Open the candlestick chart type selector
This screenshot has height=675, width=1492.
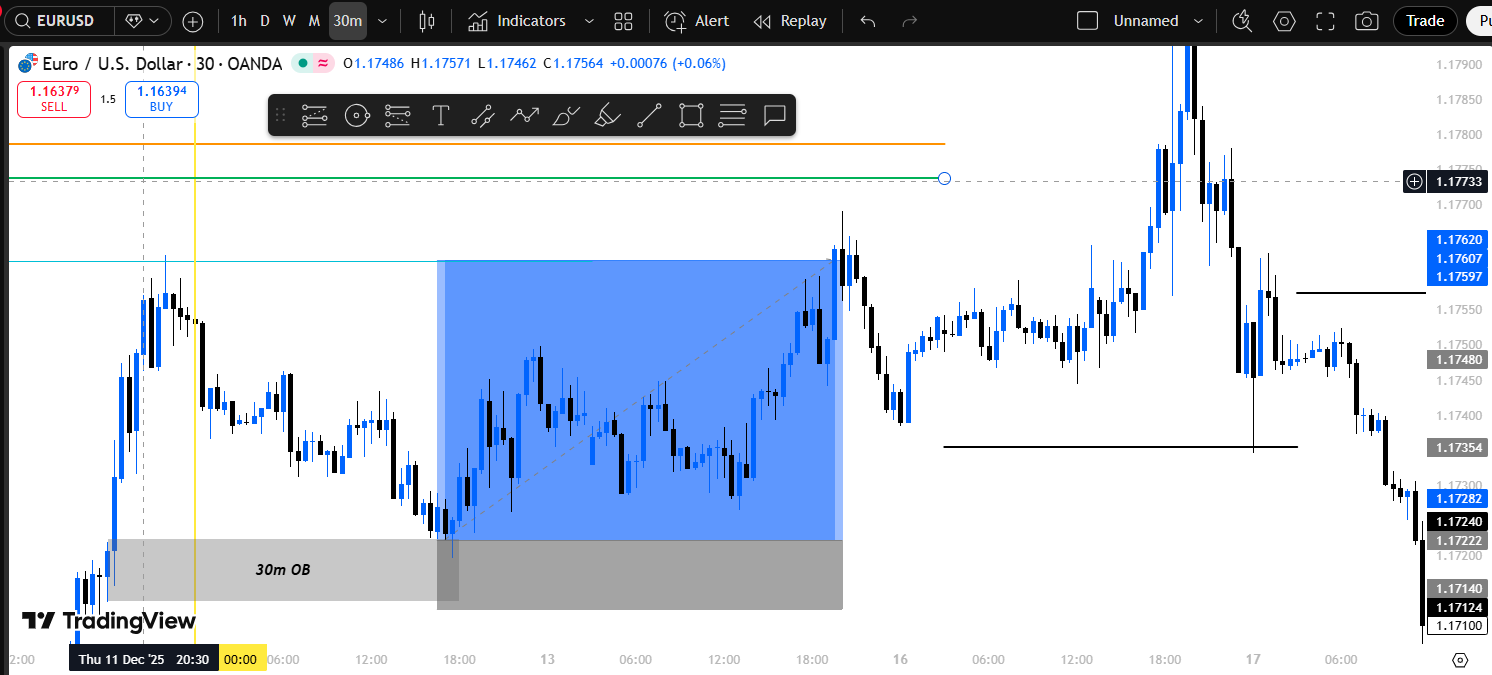pyautogui.click(x=427, y=21)
